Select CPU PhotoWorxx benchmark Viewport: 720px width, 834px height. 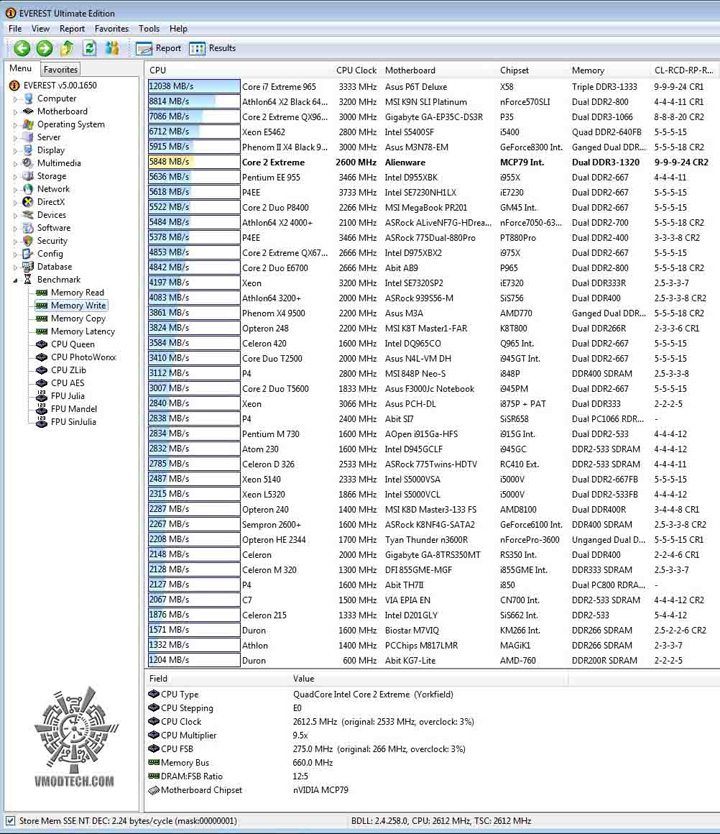[83, 357]
